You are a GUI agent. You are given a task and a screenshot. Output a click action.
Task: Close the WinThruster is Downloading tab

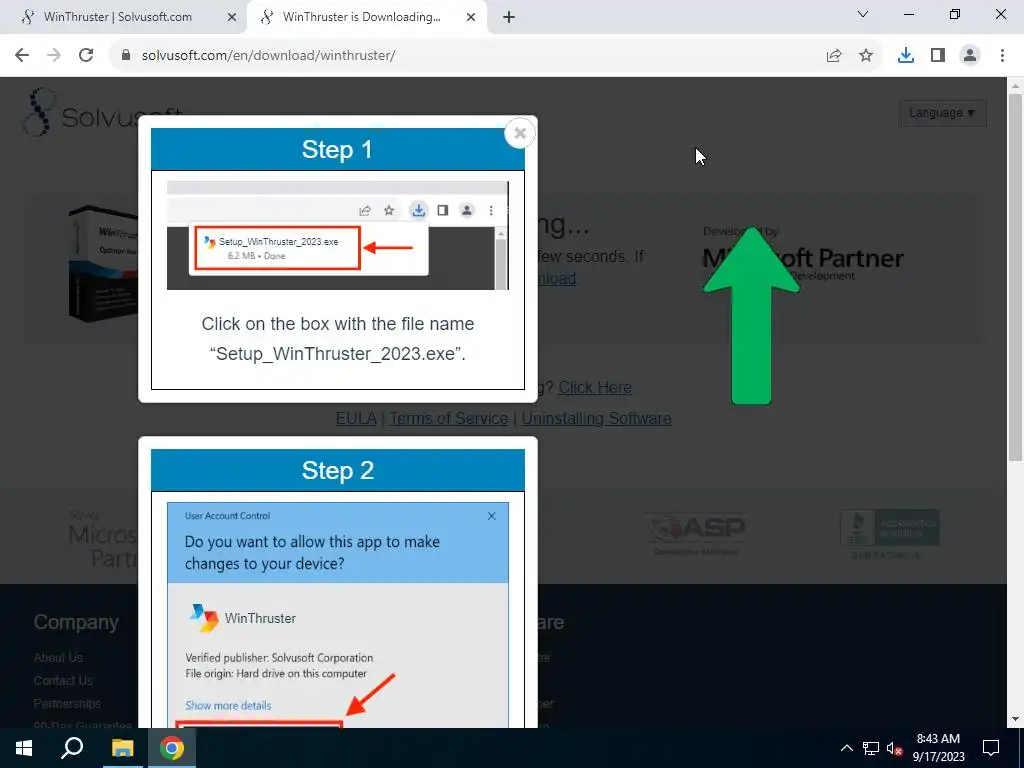[471, 18]
